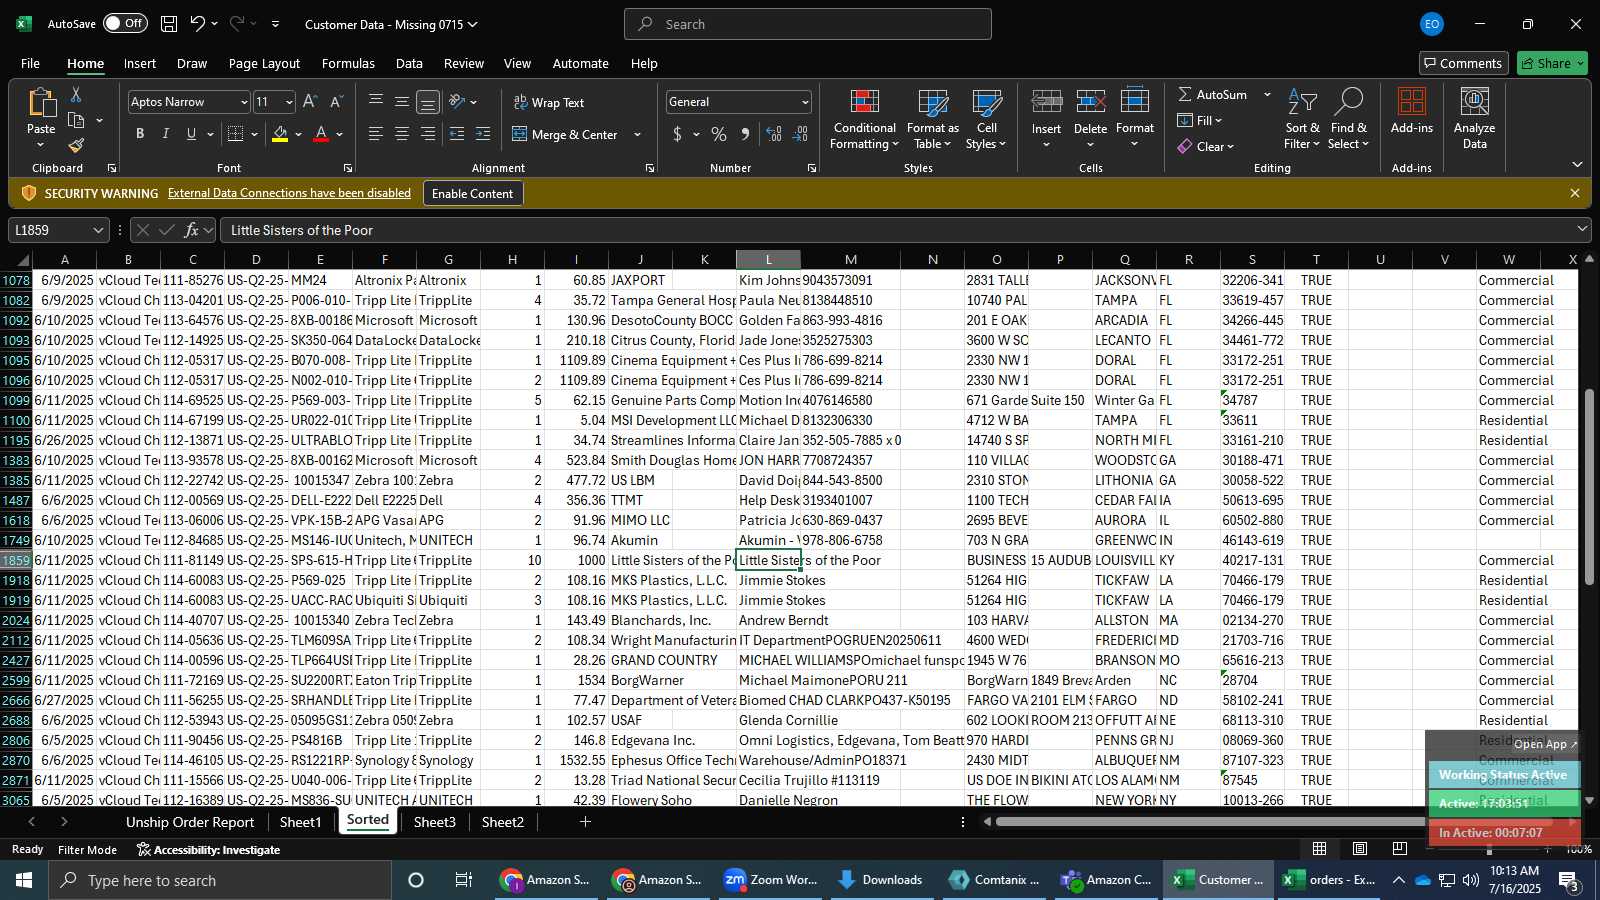This screenshot has height=900, width=1600.
Task: Increase font size with larger A icon
Action: (310, 102)
